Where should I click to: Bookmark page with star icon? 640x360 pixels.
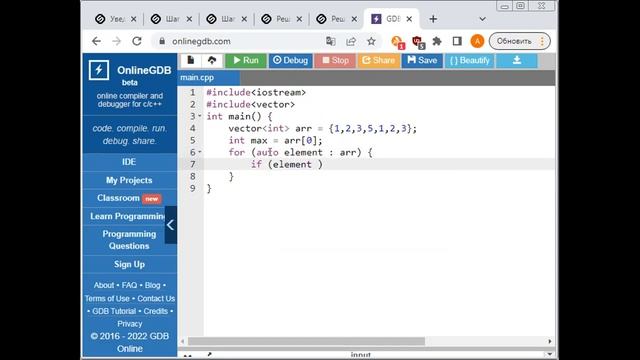(x=371, y=41)
